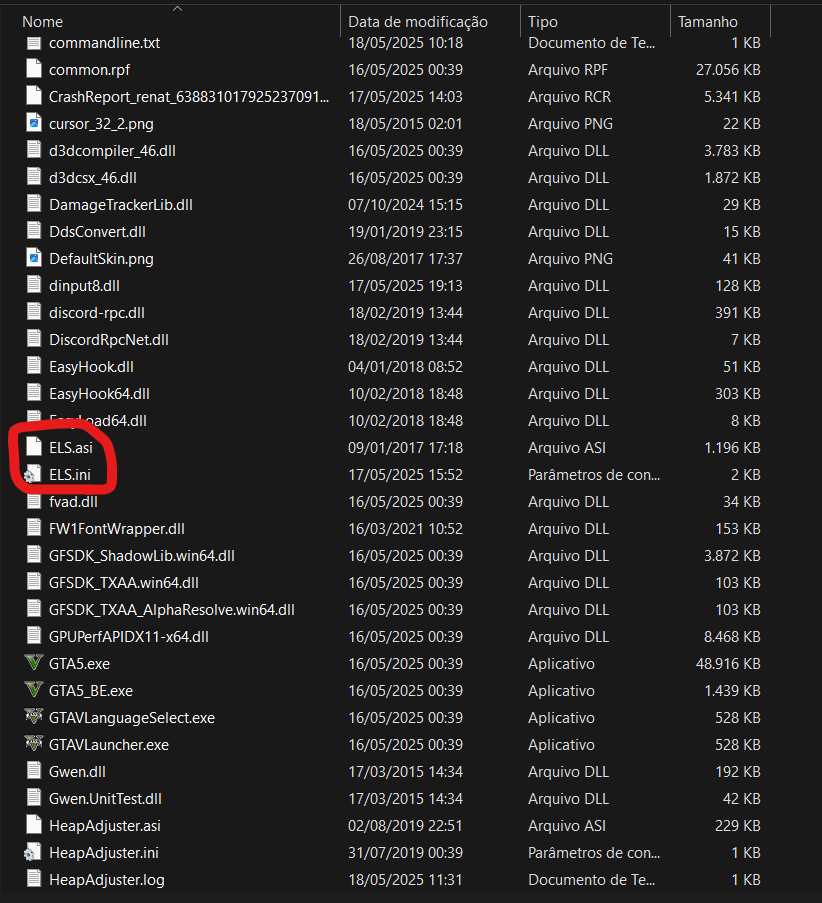
Task: Select the file name GFSDK_TXAA_AlphaResolve.win64.dll
Action: click(171, 610)
